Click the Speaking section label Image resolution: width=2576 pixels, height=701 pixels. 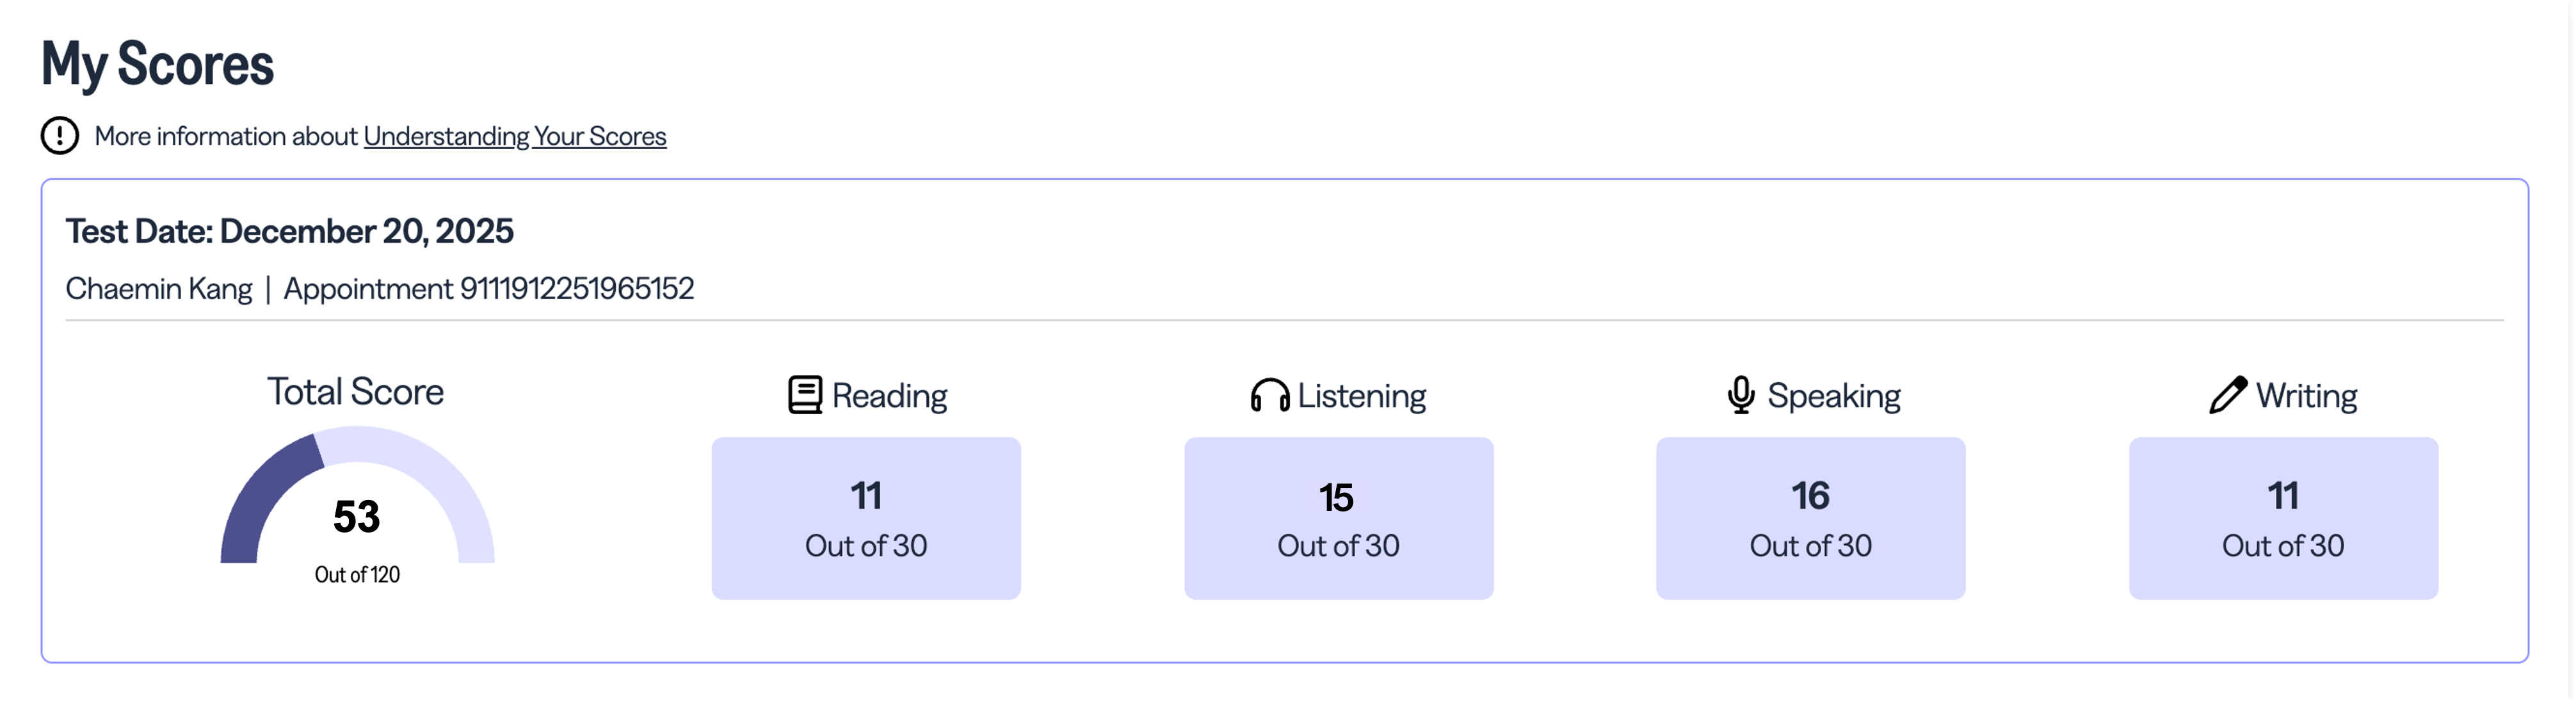(1833, 396)
